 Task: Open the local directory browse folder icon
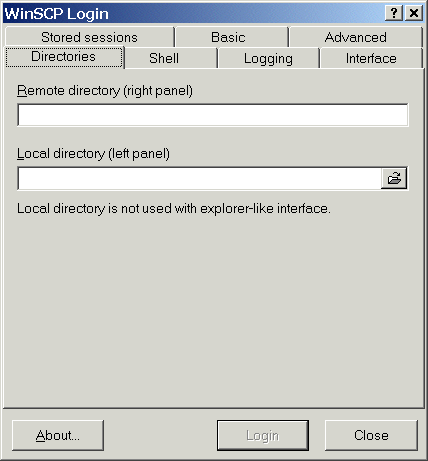[x=394, y=178]
